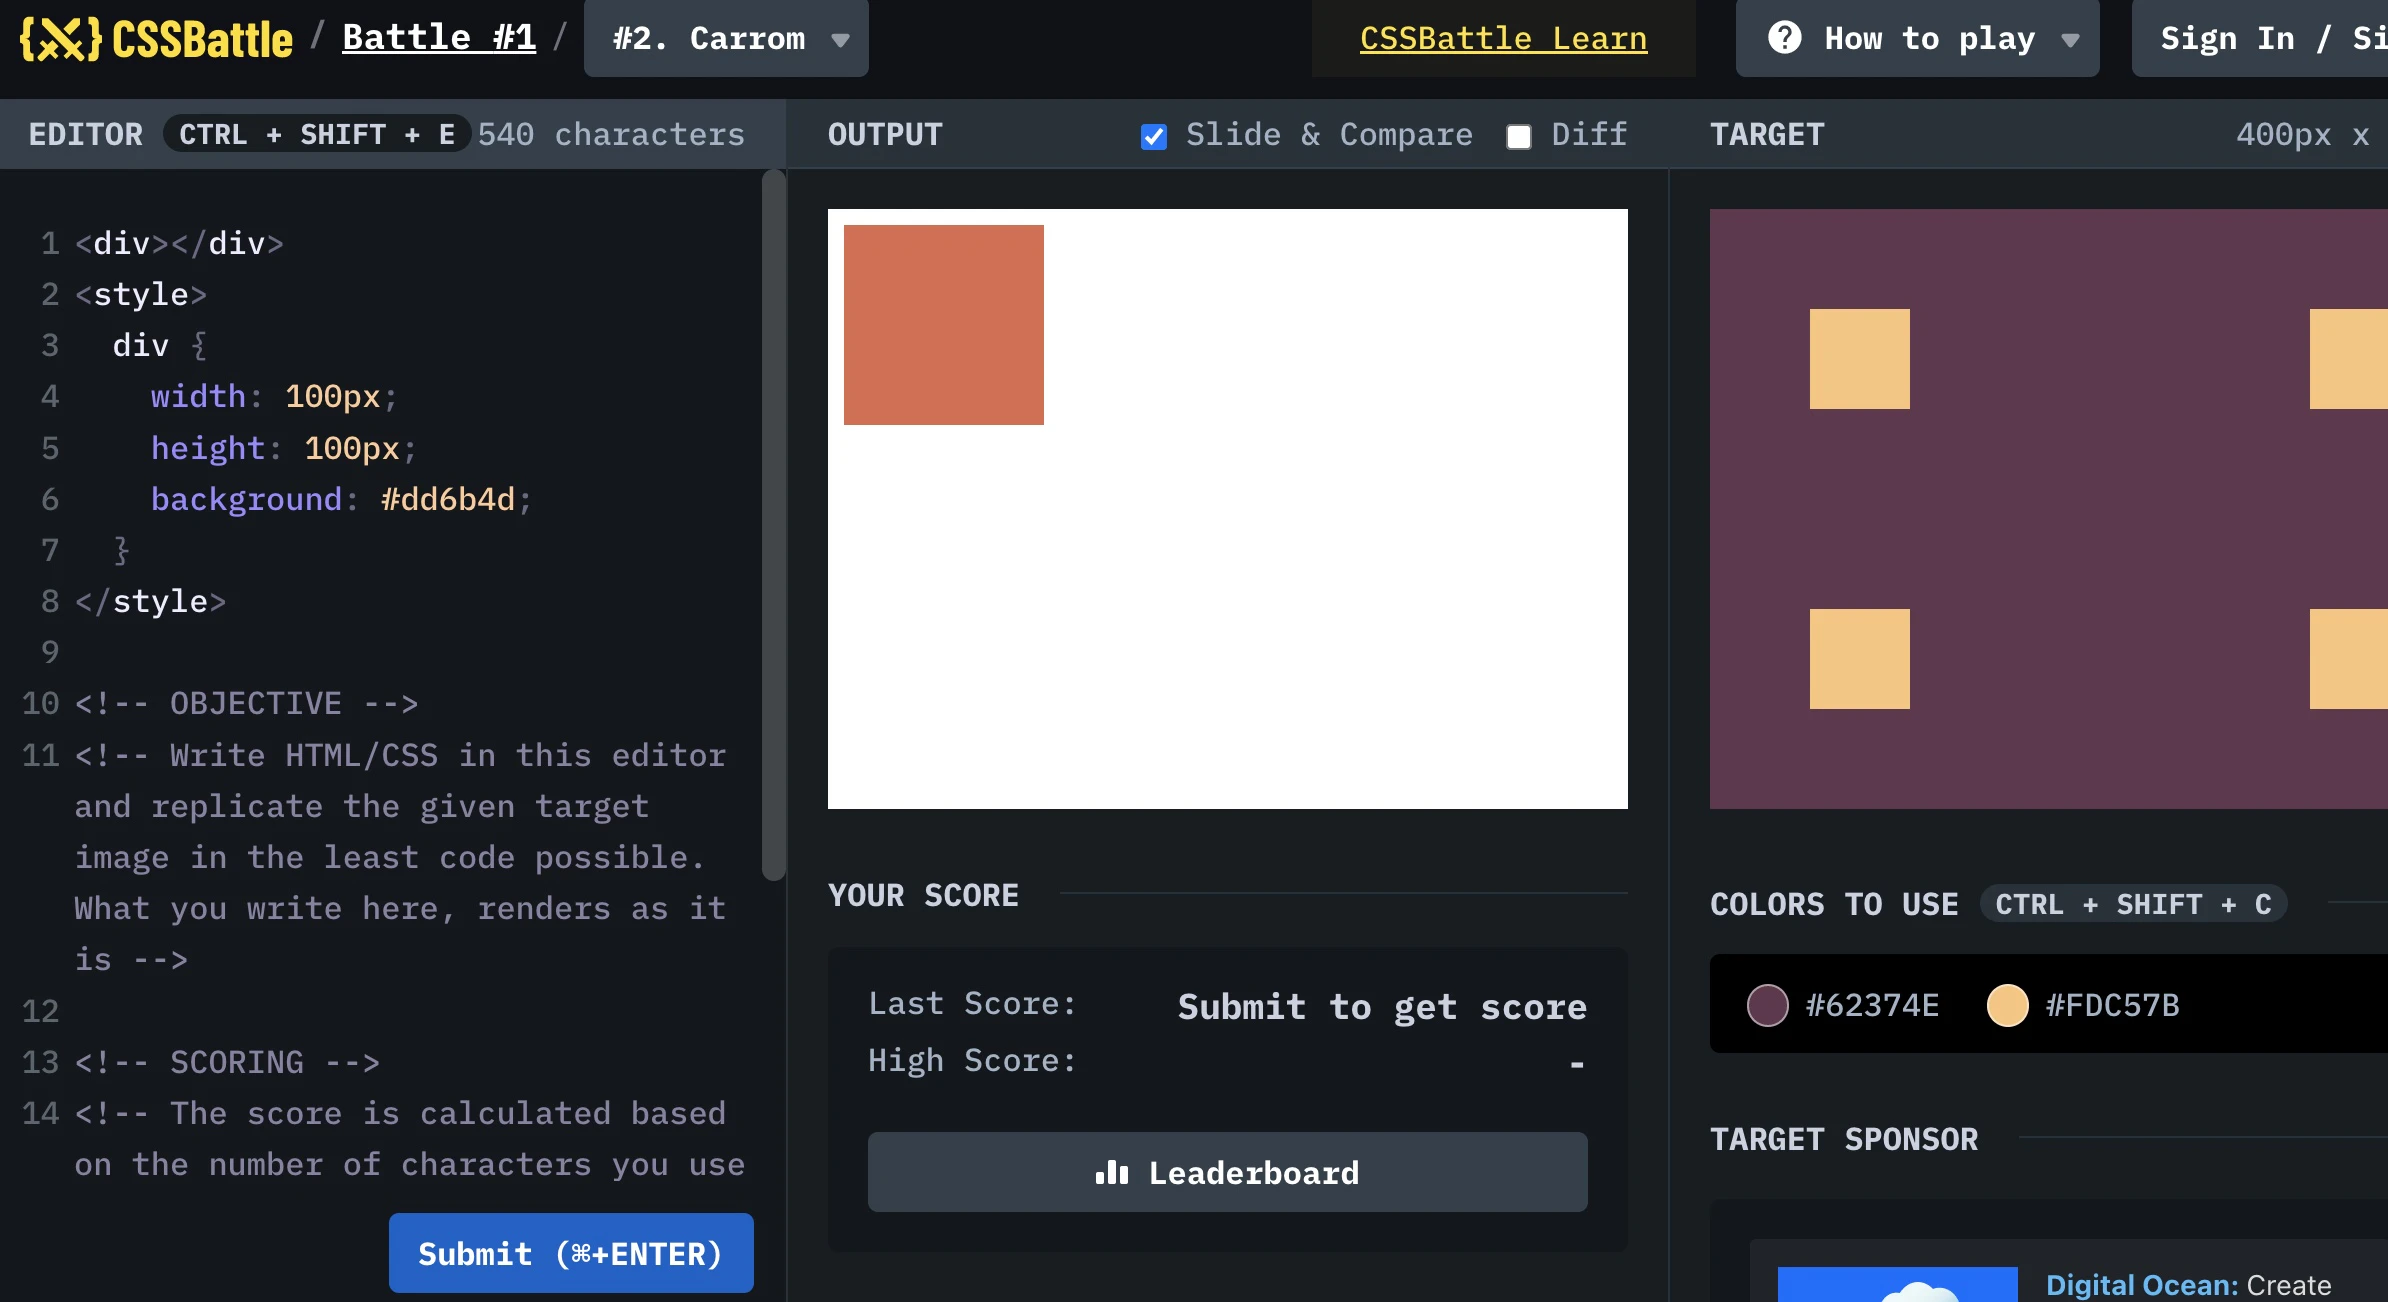
Task: Click the question mark help icon
Action: click(1784, 38)
